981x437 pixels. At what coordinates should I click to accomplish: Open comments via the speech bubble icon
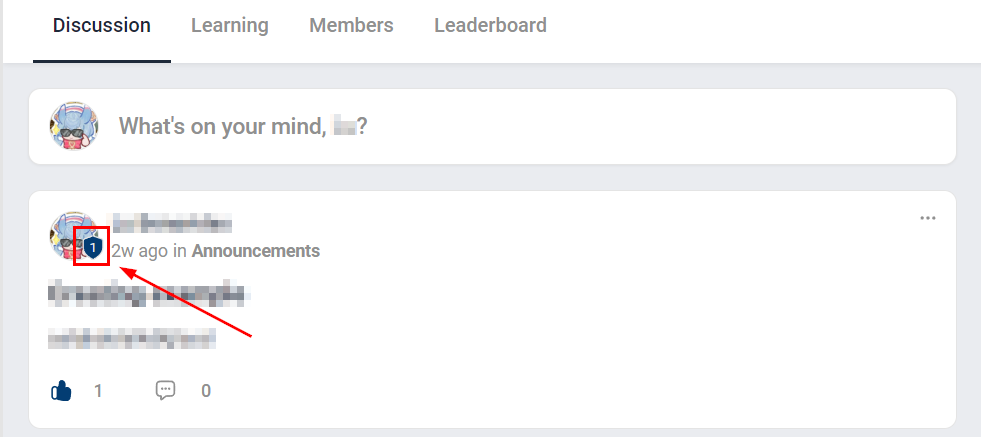click(x=166, y=391)
